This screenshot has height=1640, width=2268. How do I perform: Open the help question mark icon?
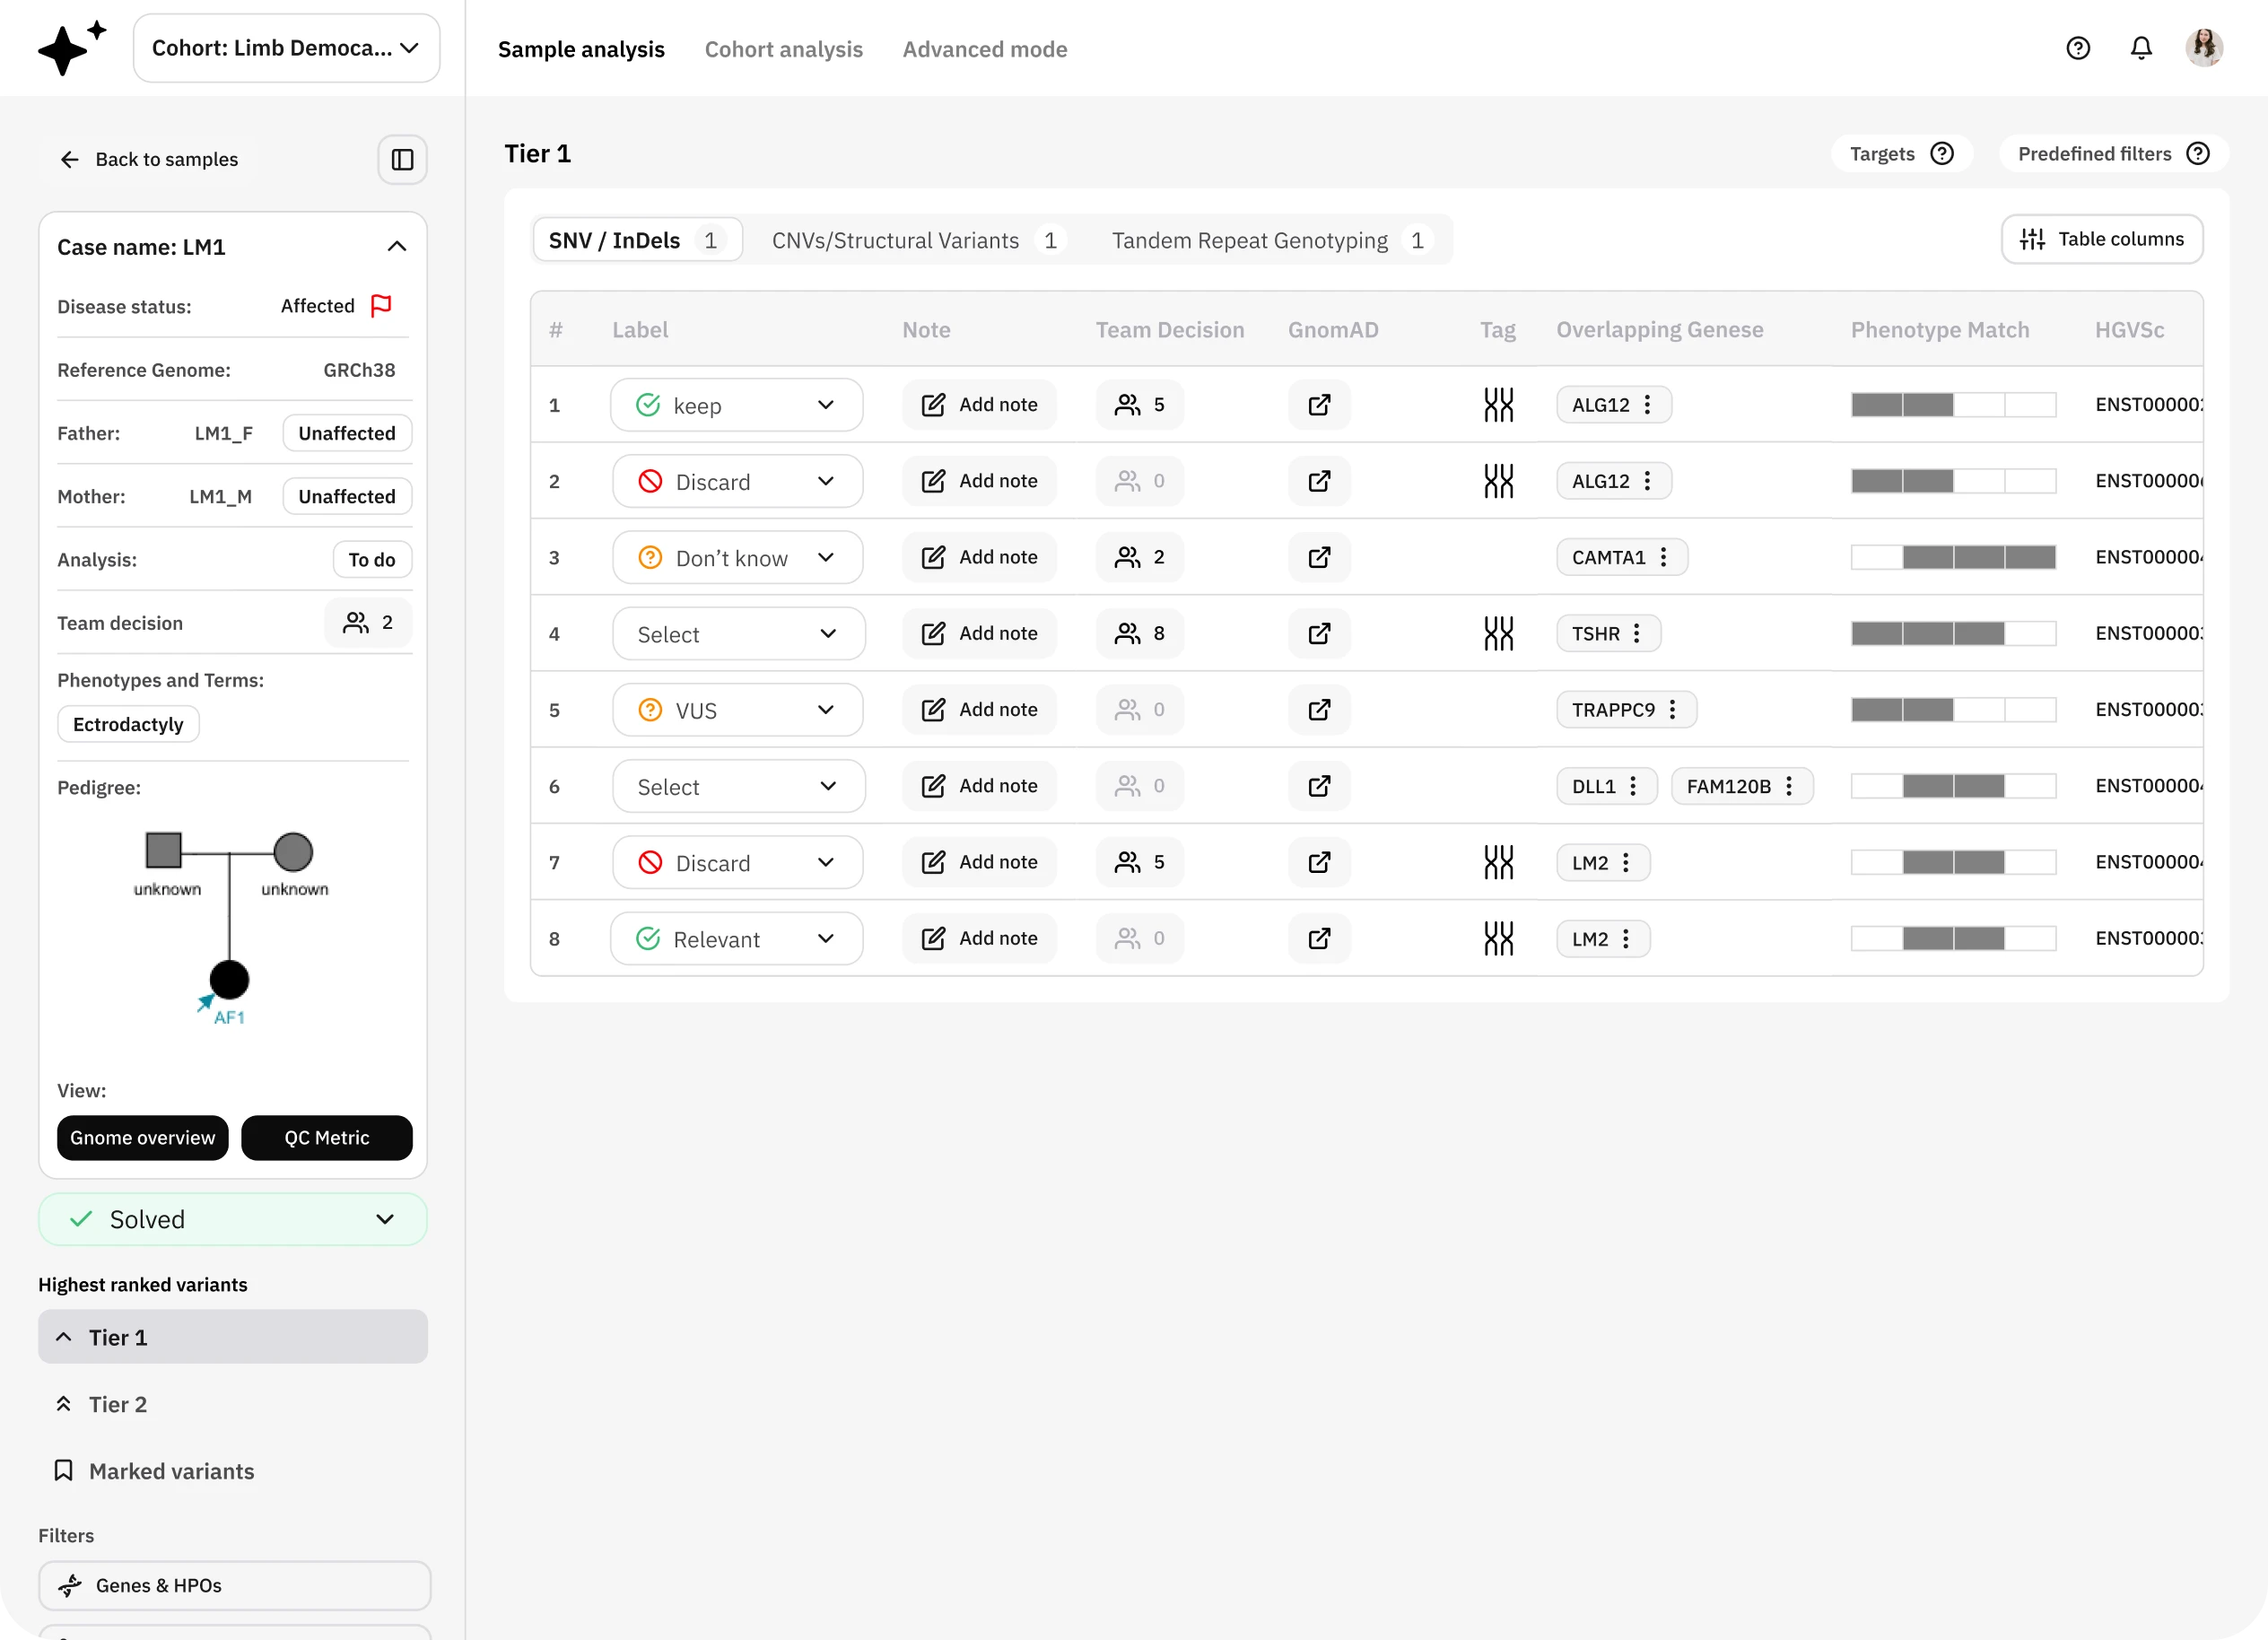(2077, 48)
